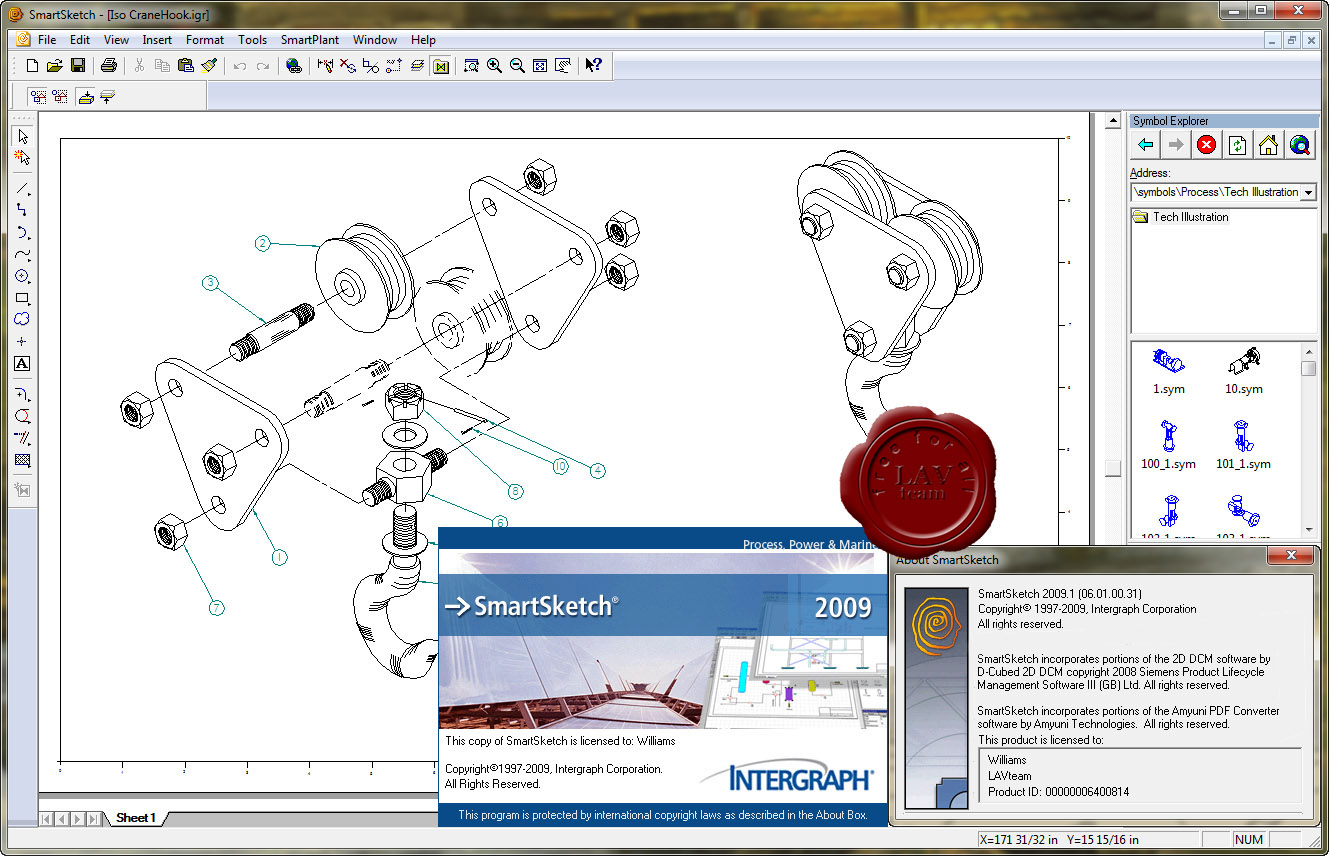The image size is (1329, 856).
Task: Click the drawing scrollbar up arrow
Action: point(1112,122)
